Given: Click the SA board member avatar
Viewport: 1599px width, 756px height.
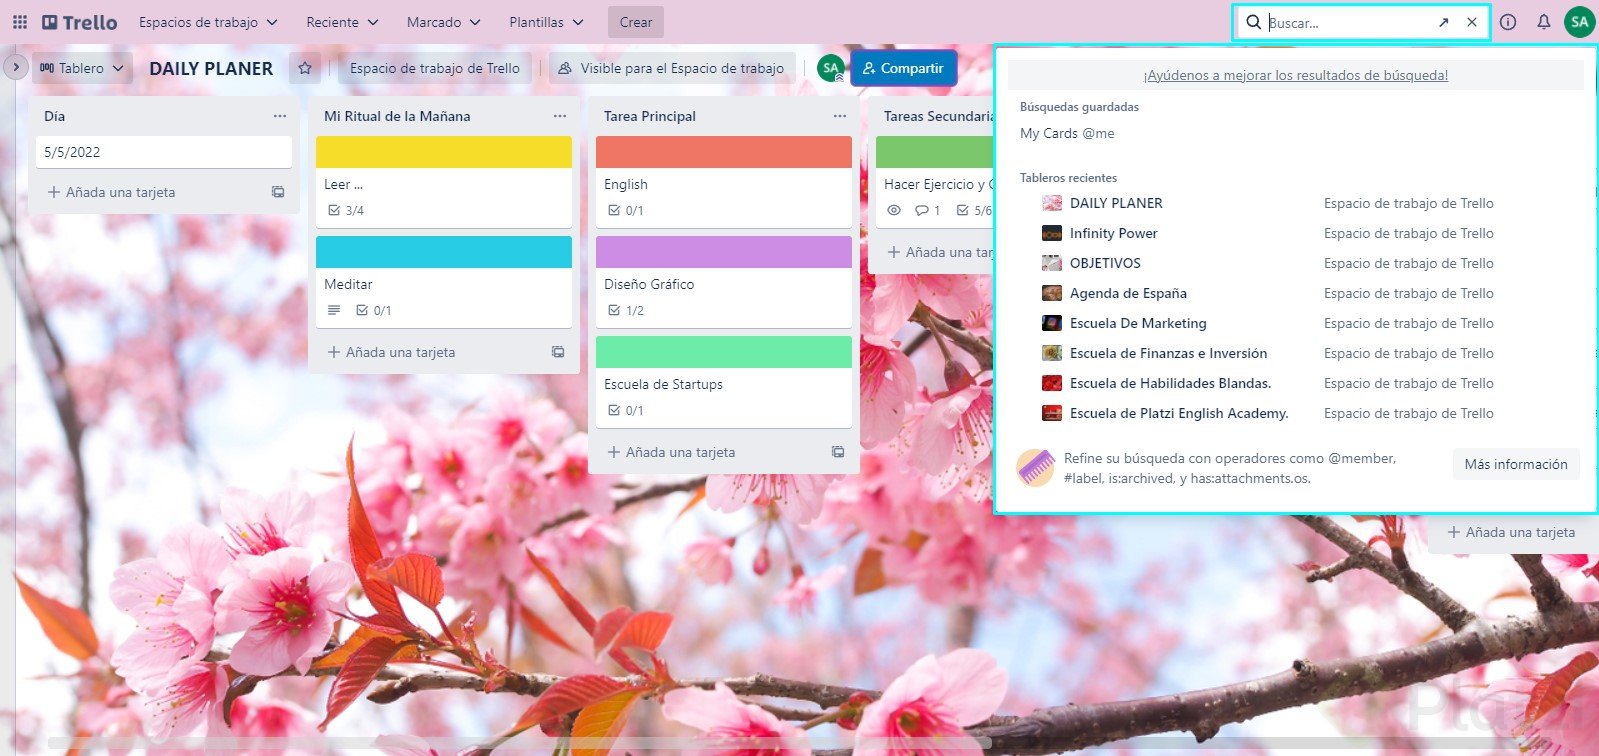Looking at the screenshot, I should click(830, 68).
